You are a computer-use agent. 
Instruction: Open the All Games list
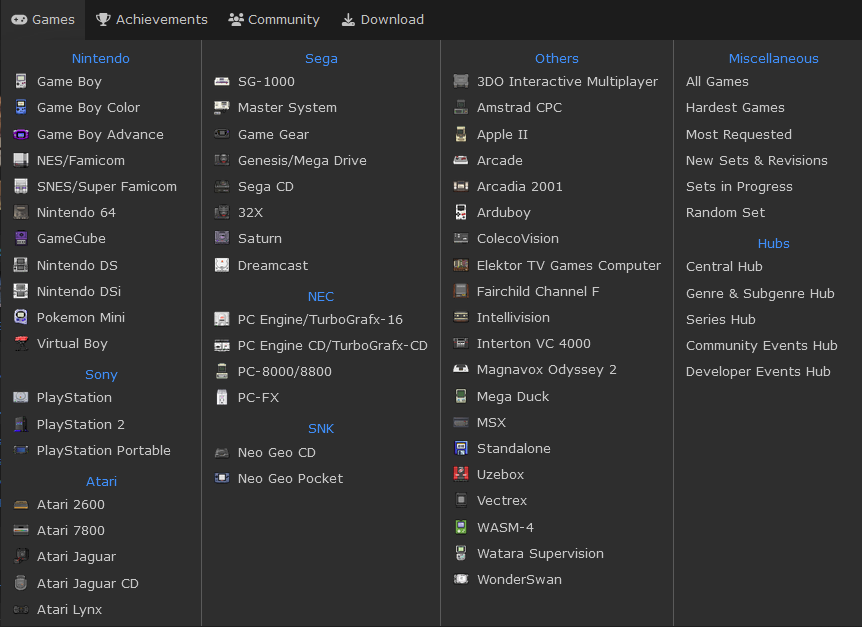pos(717,81)
